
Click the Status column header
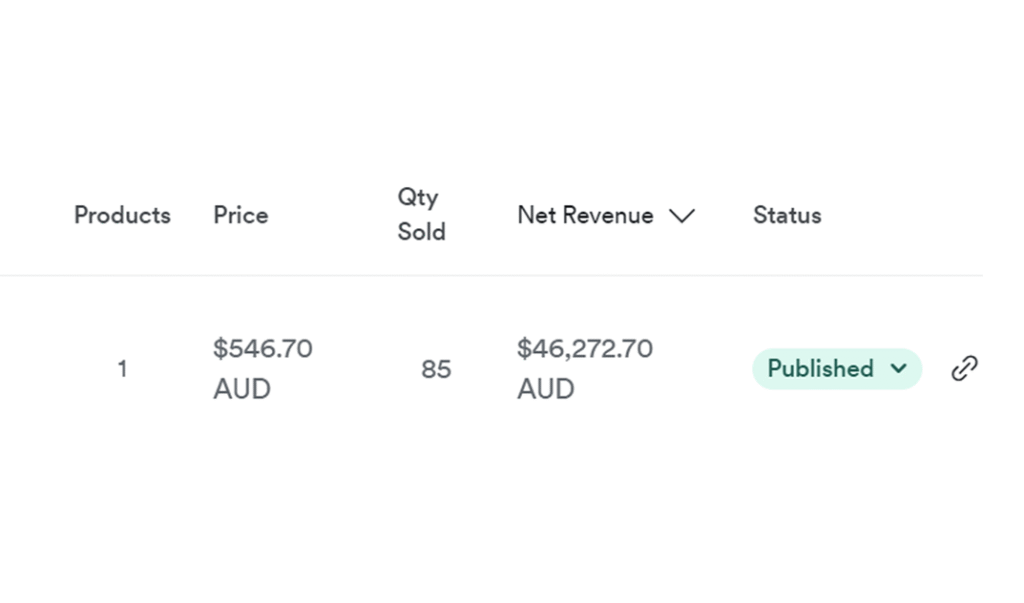point(787,215)
